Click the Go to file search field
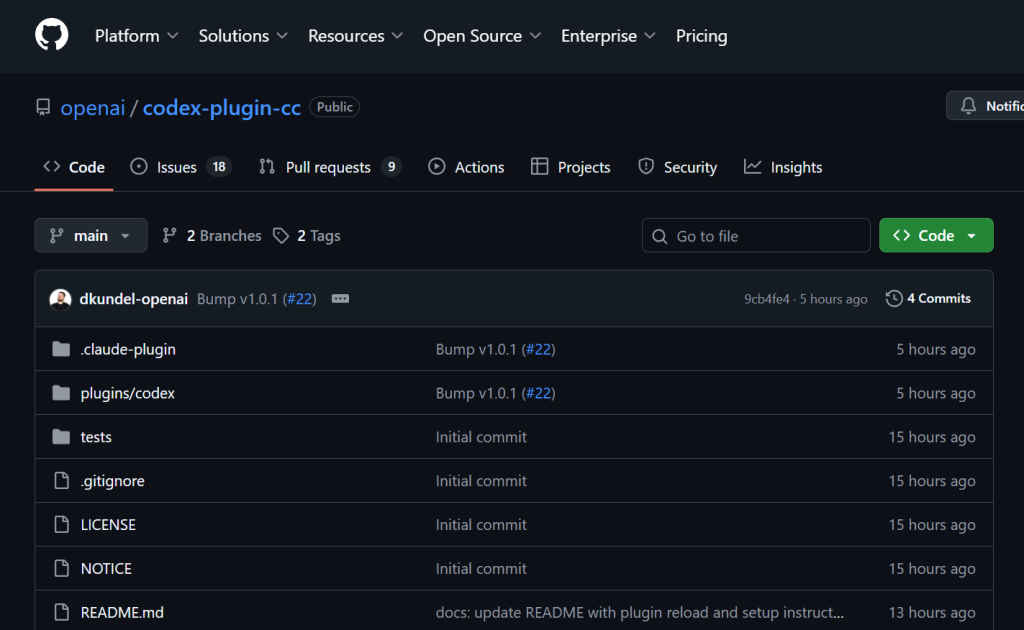The height and width of the screenshot is (630, 1024). click(x=756, y=236)
